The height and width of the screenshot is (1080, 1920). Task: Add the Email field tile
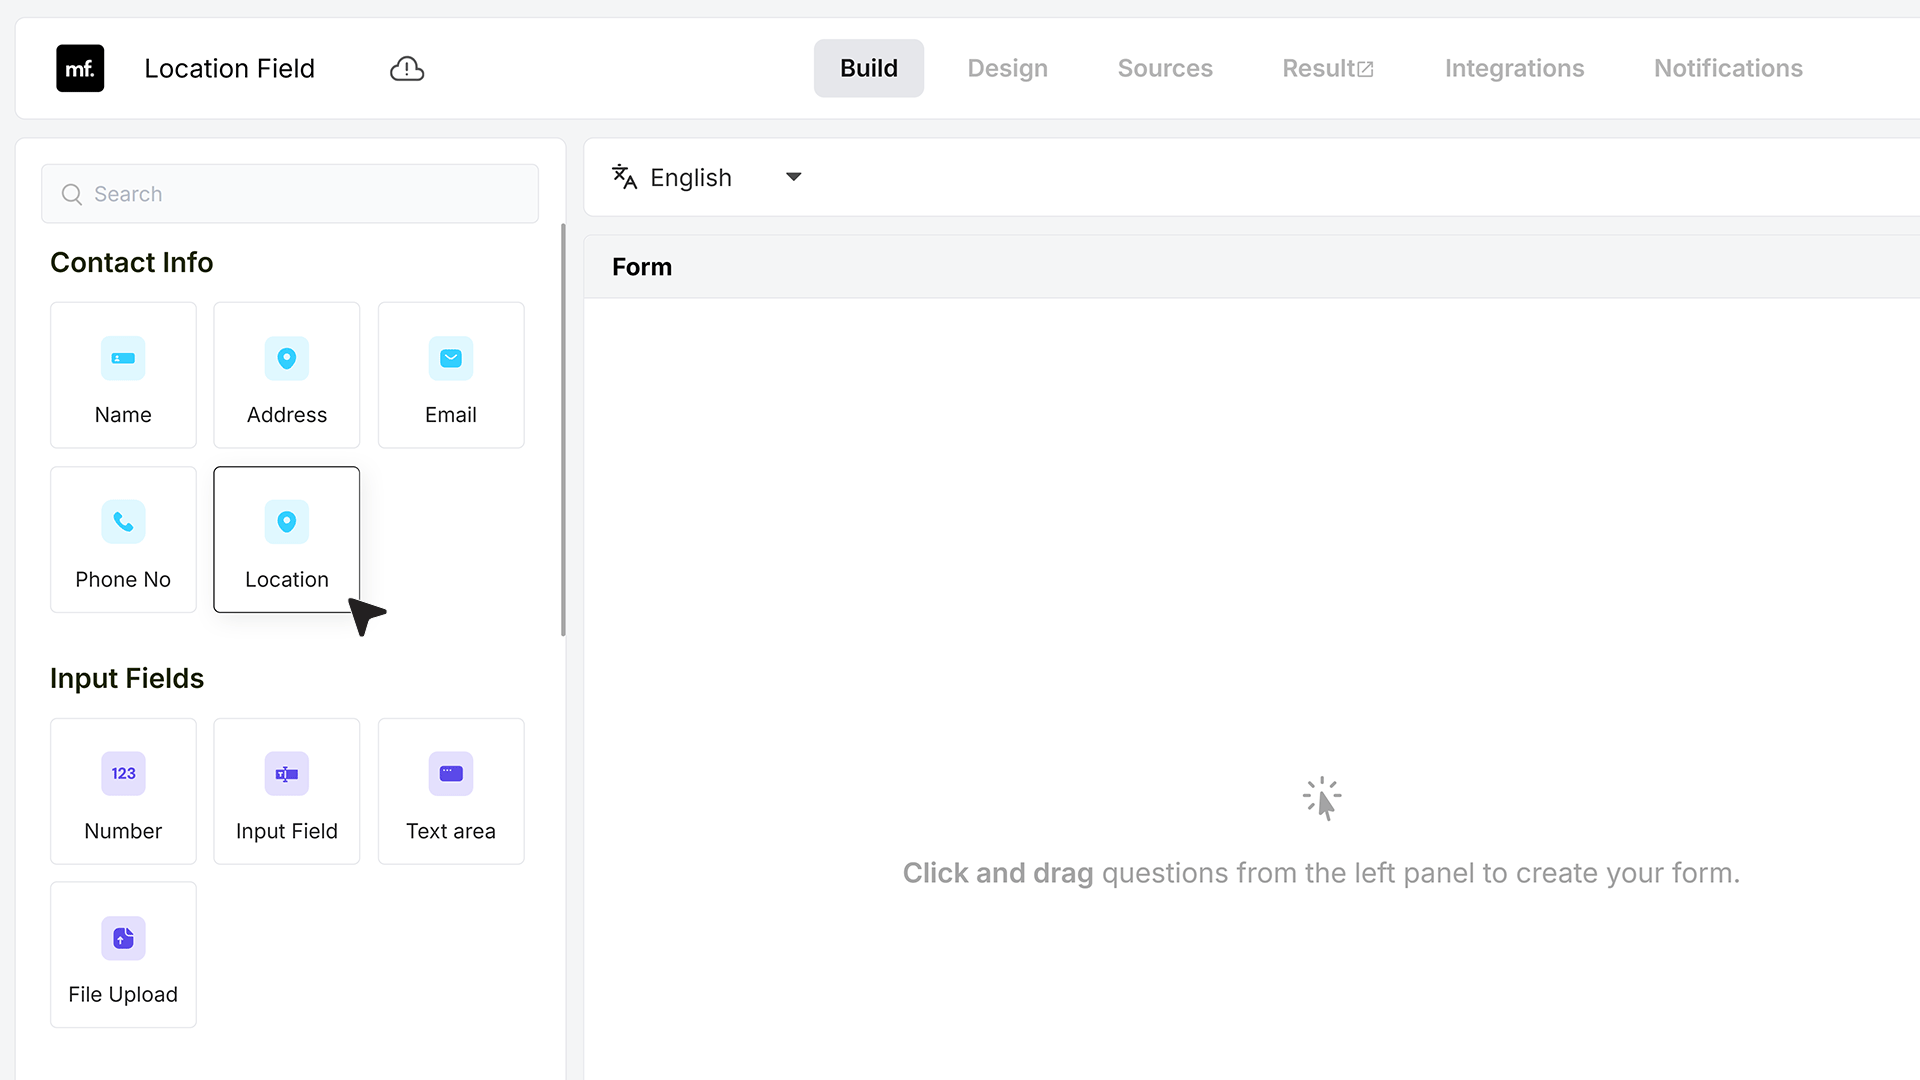pyautogui.click(x=451, y=375)
